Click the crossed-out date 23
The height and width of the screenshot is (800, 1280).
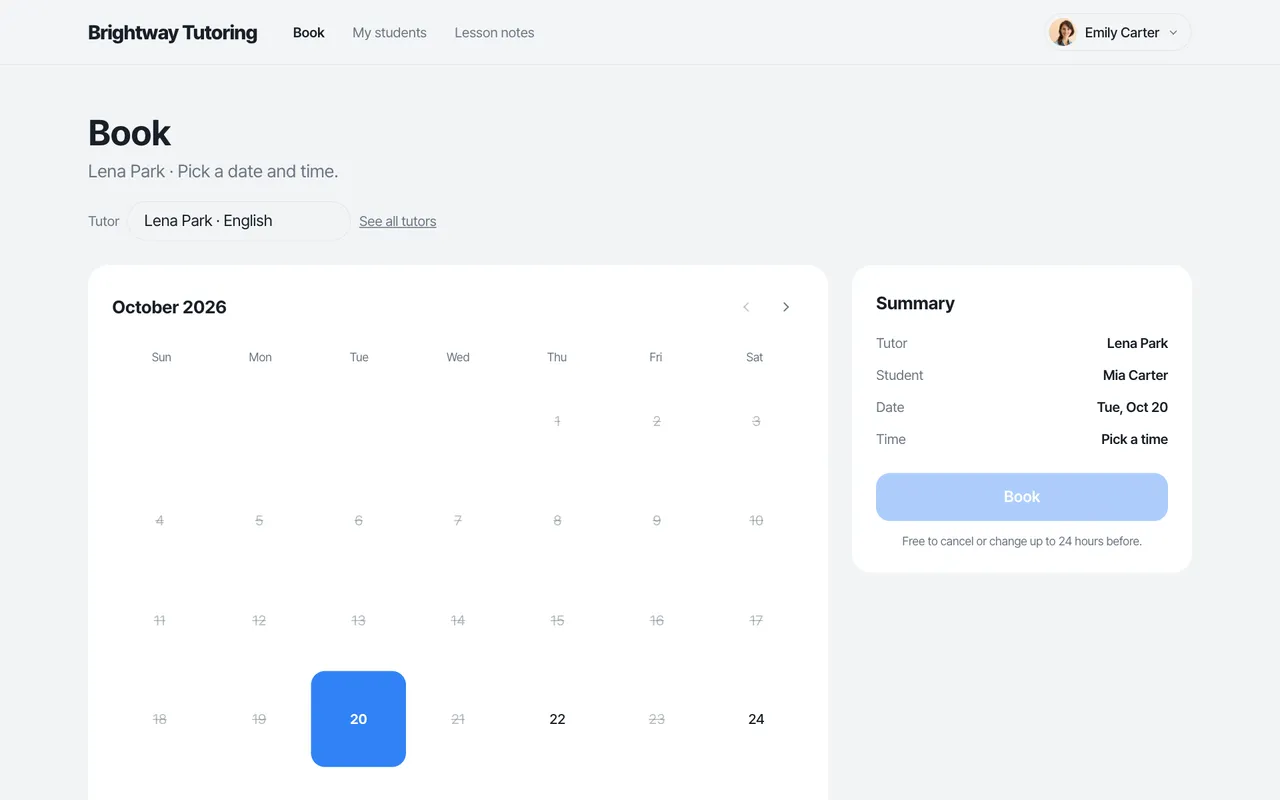tap(656, 719)
